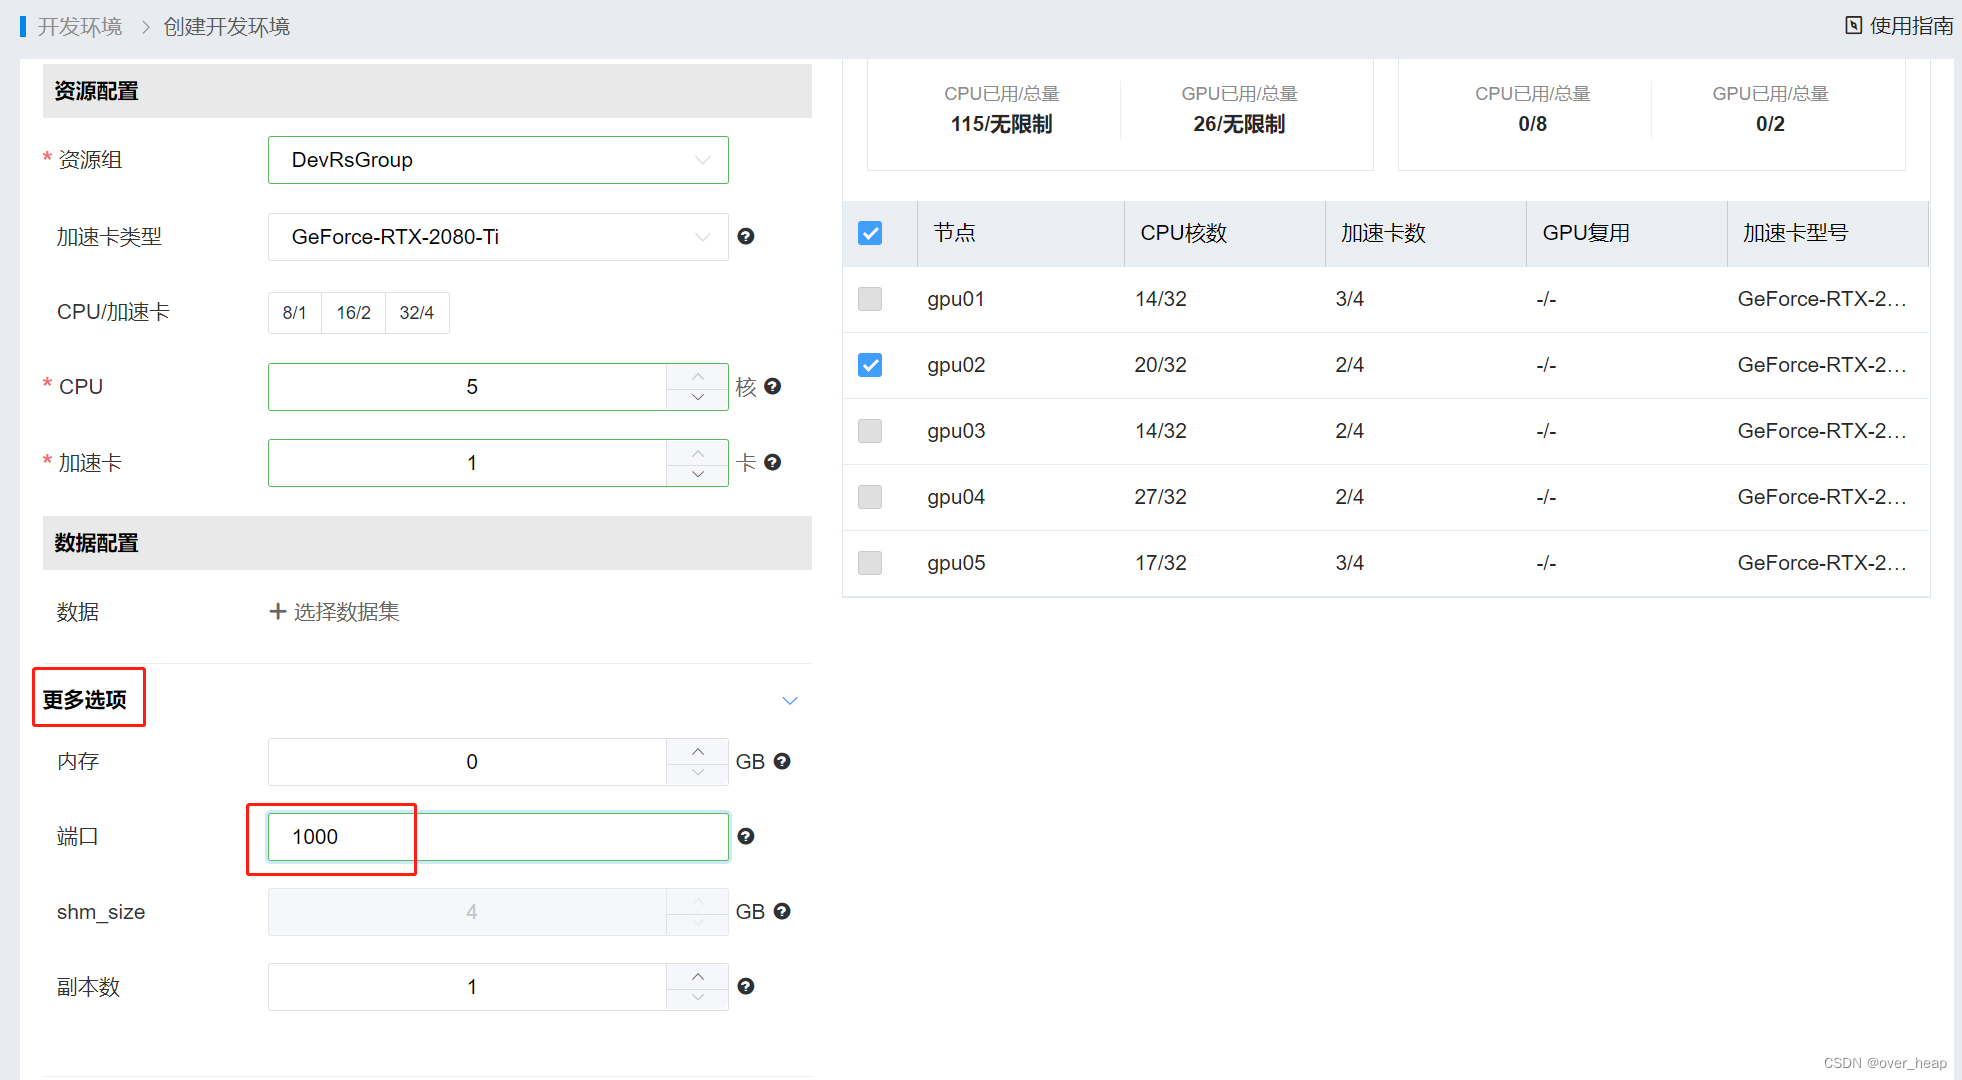The width and height of the screenshot is (1962, 1080).
Task: Collapse the 更多选项 section chevron
Action: 790,701
